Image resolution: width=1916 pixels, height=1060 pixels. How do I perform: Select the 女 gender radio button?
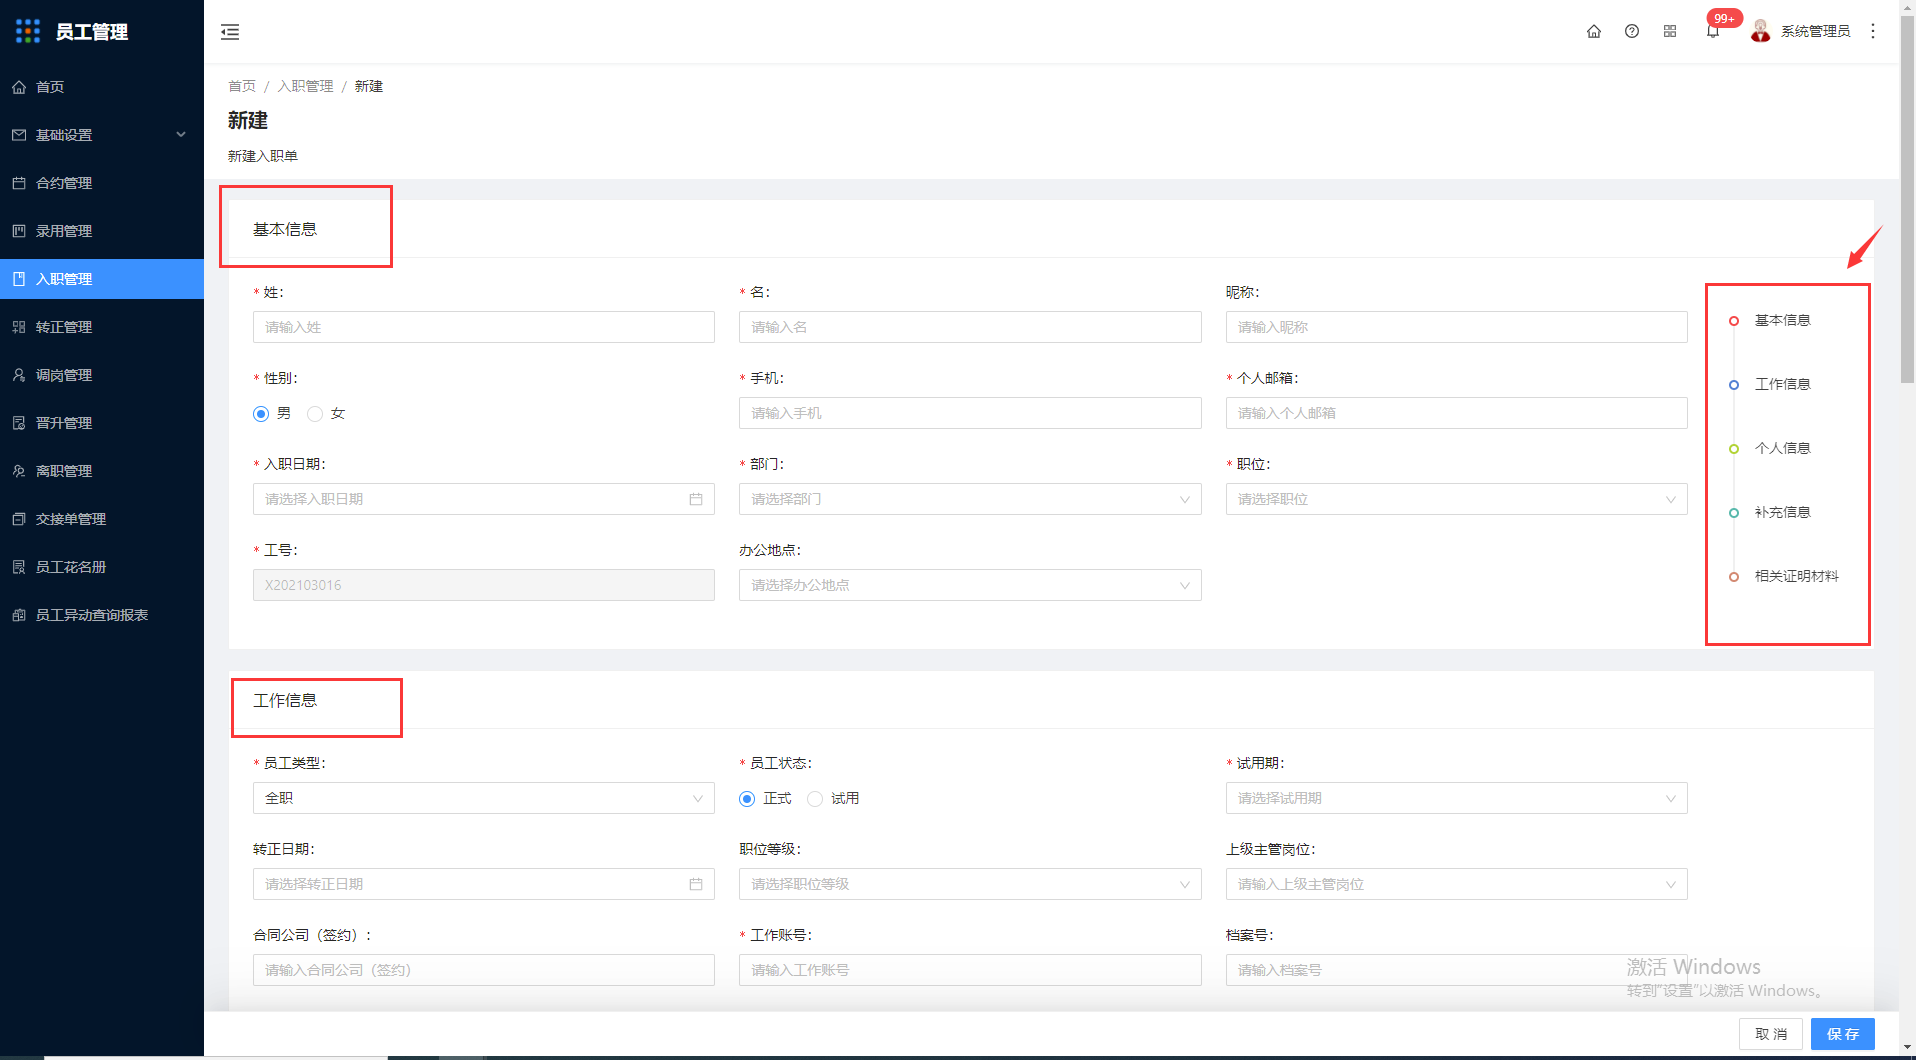click(x=315, y=414)
